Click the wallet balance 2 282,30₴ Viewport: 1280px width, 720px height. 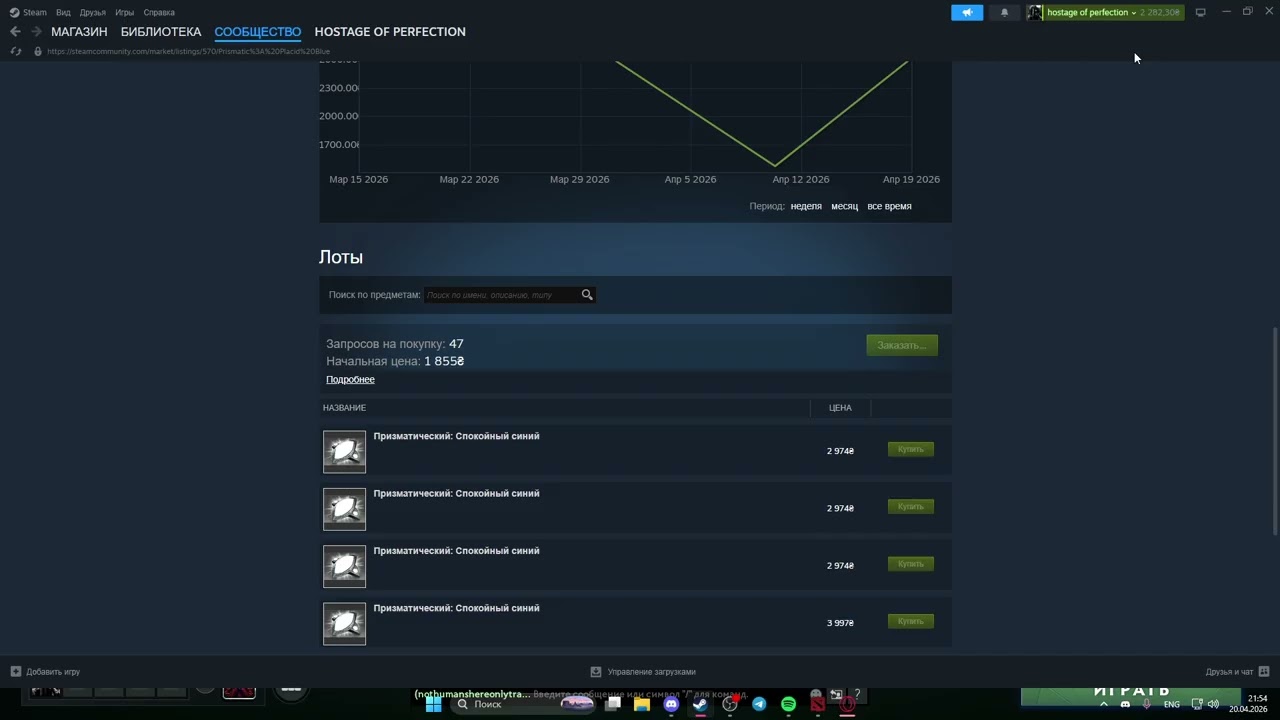1160,12
